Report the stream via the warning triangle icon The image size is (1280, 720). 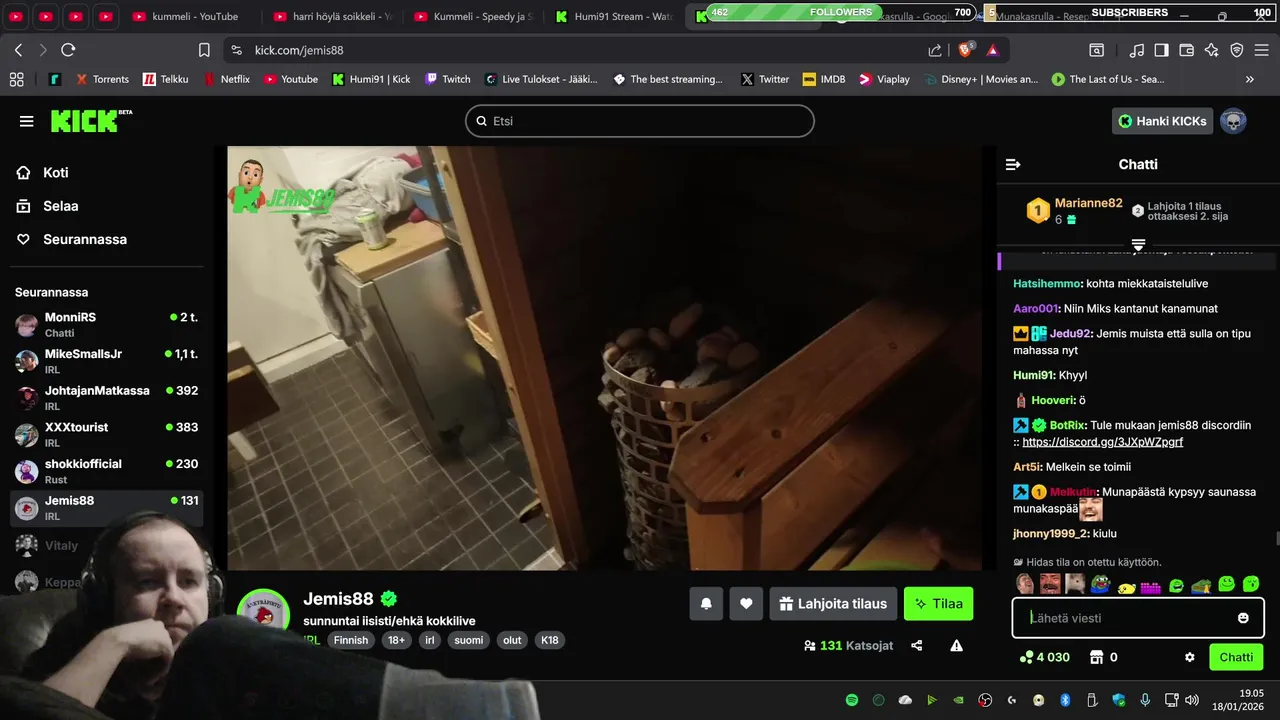[956, 646]
